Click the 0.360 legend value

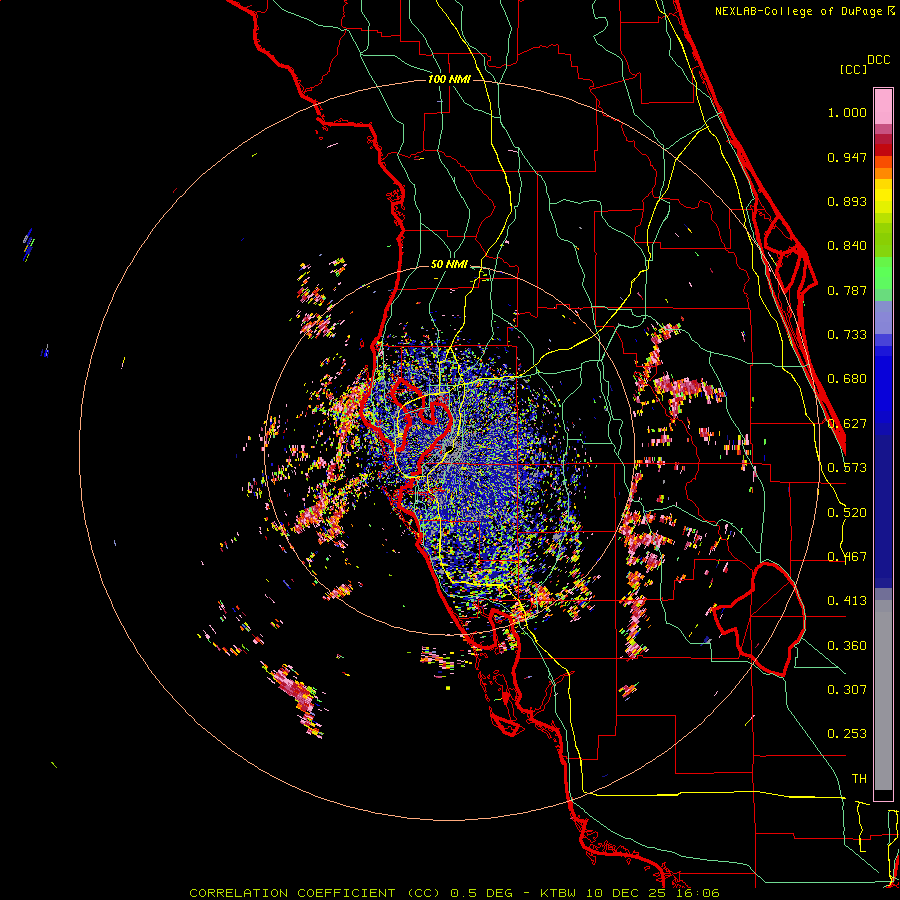847,646
